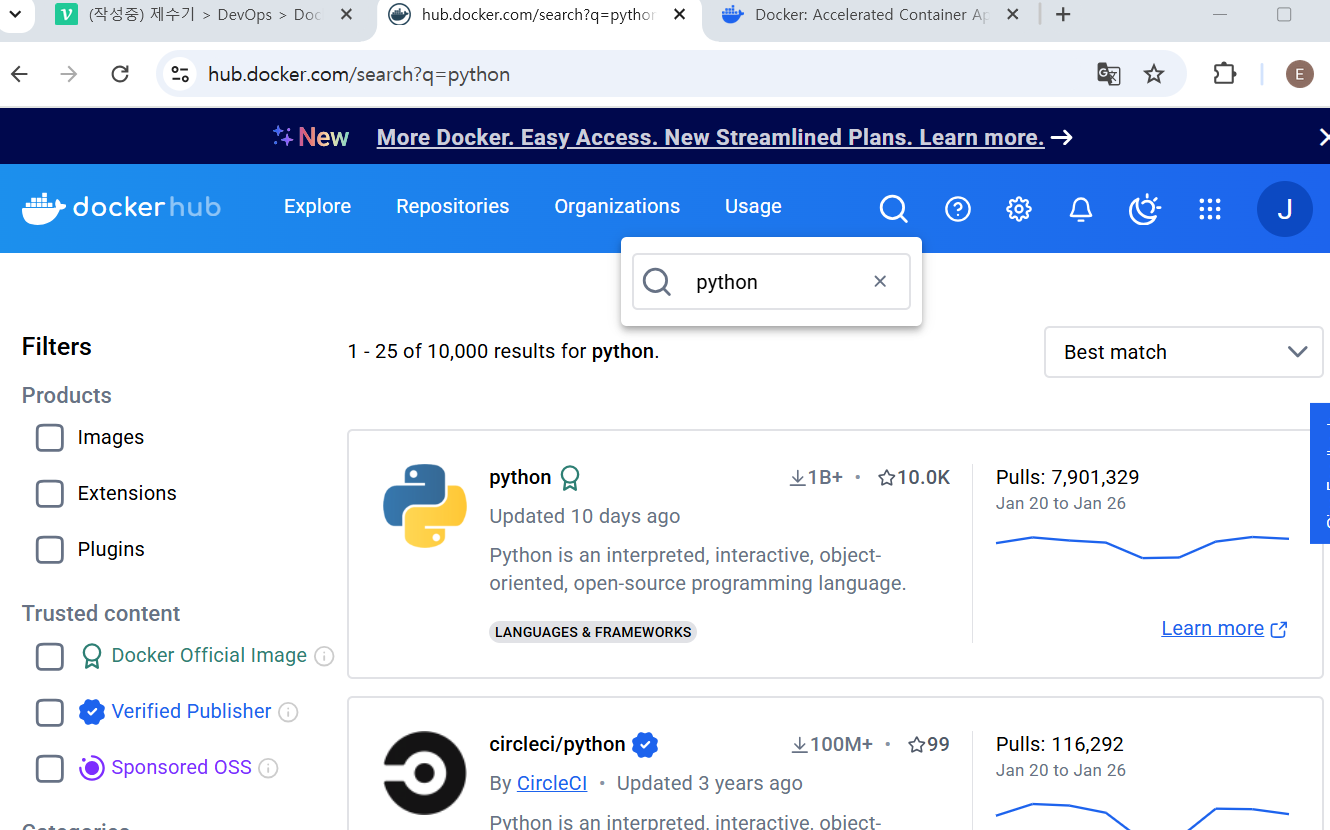Click the verified badge beside circleci/python

click(x=645, y=745)
